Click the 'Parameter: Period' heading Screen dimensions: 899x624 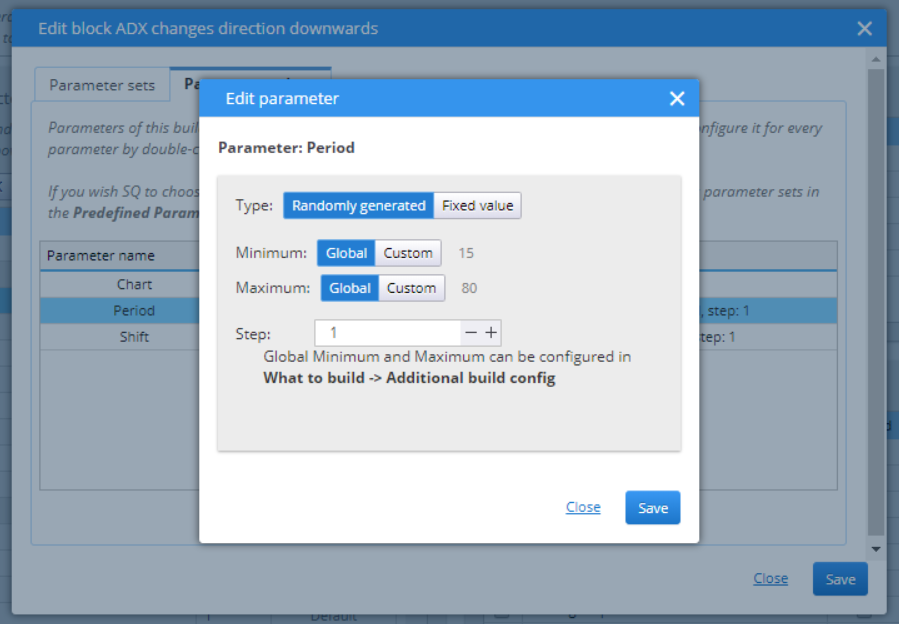(286, 147)
